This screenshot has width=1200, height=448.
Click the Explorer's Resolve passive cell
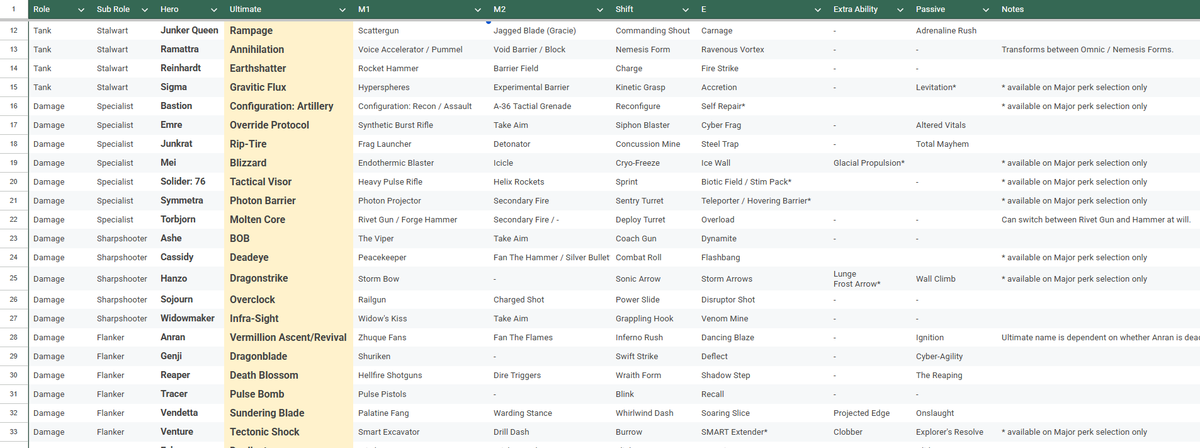pos(954,432)
